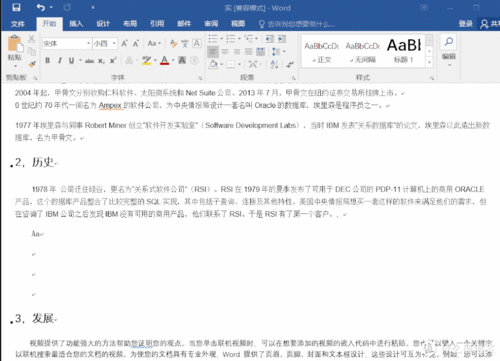Apply the 无间隔 No Spacing style
The image size is (500, 361).
[x=363, y=51]
